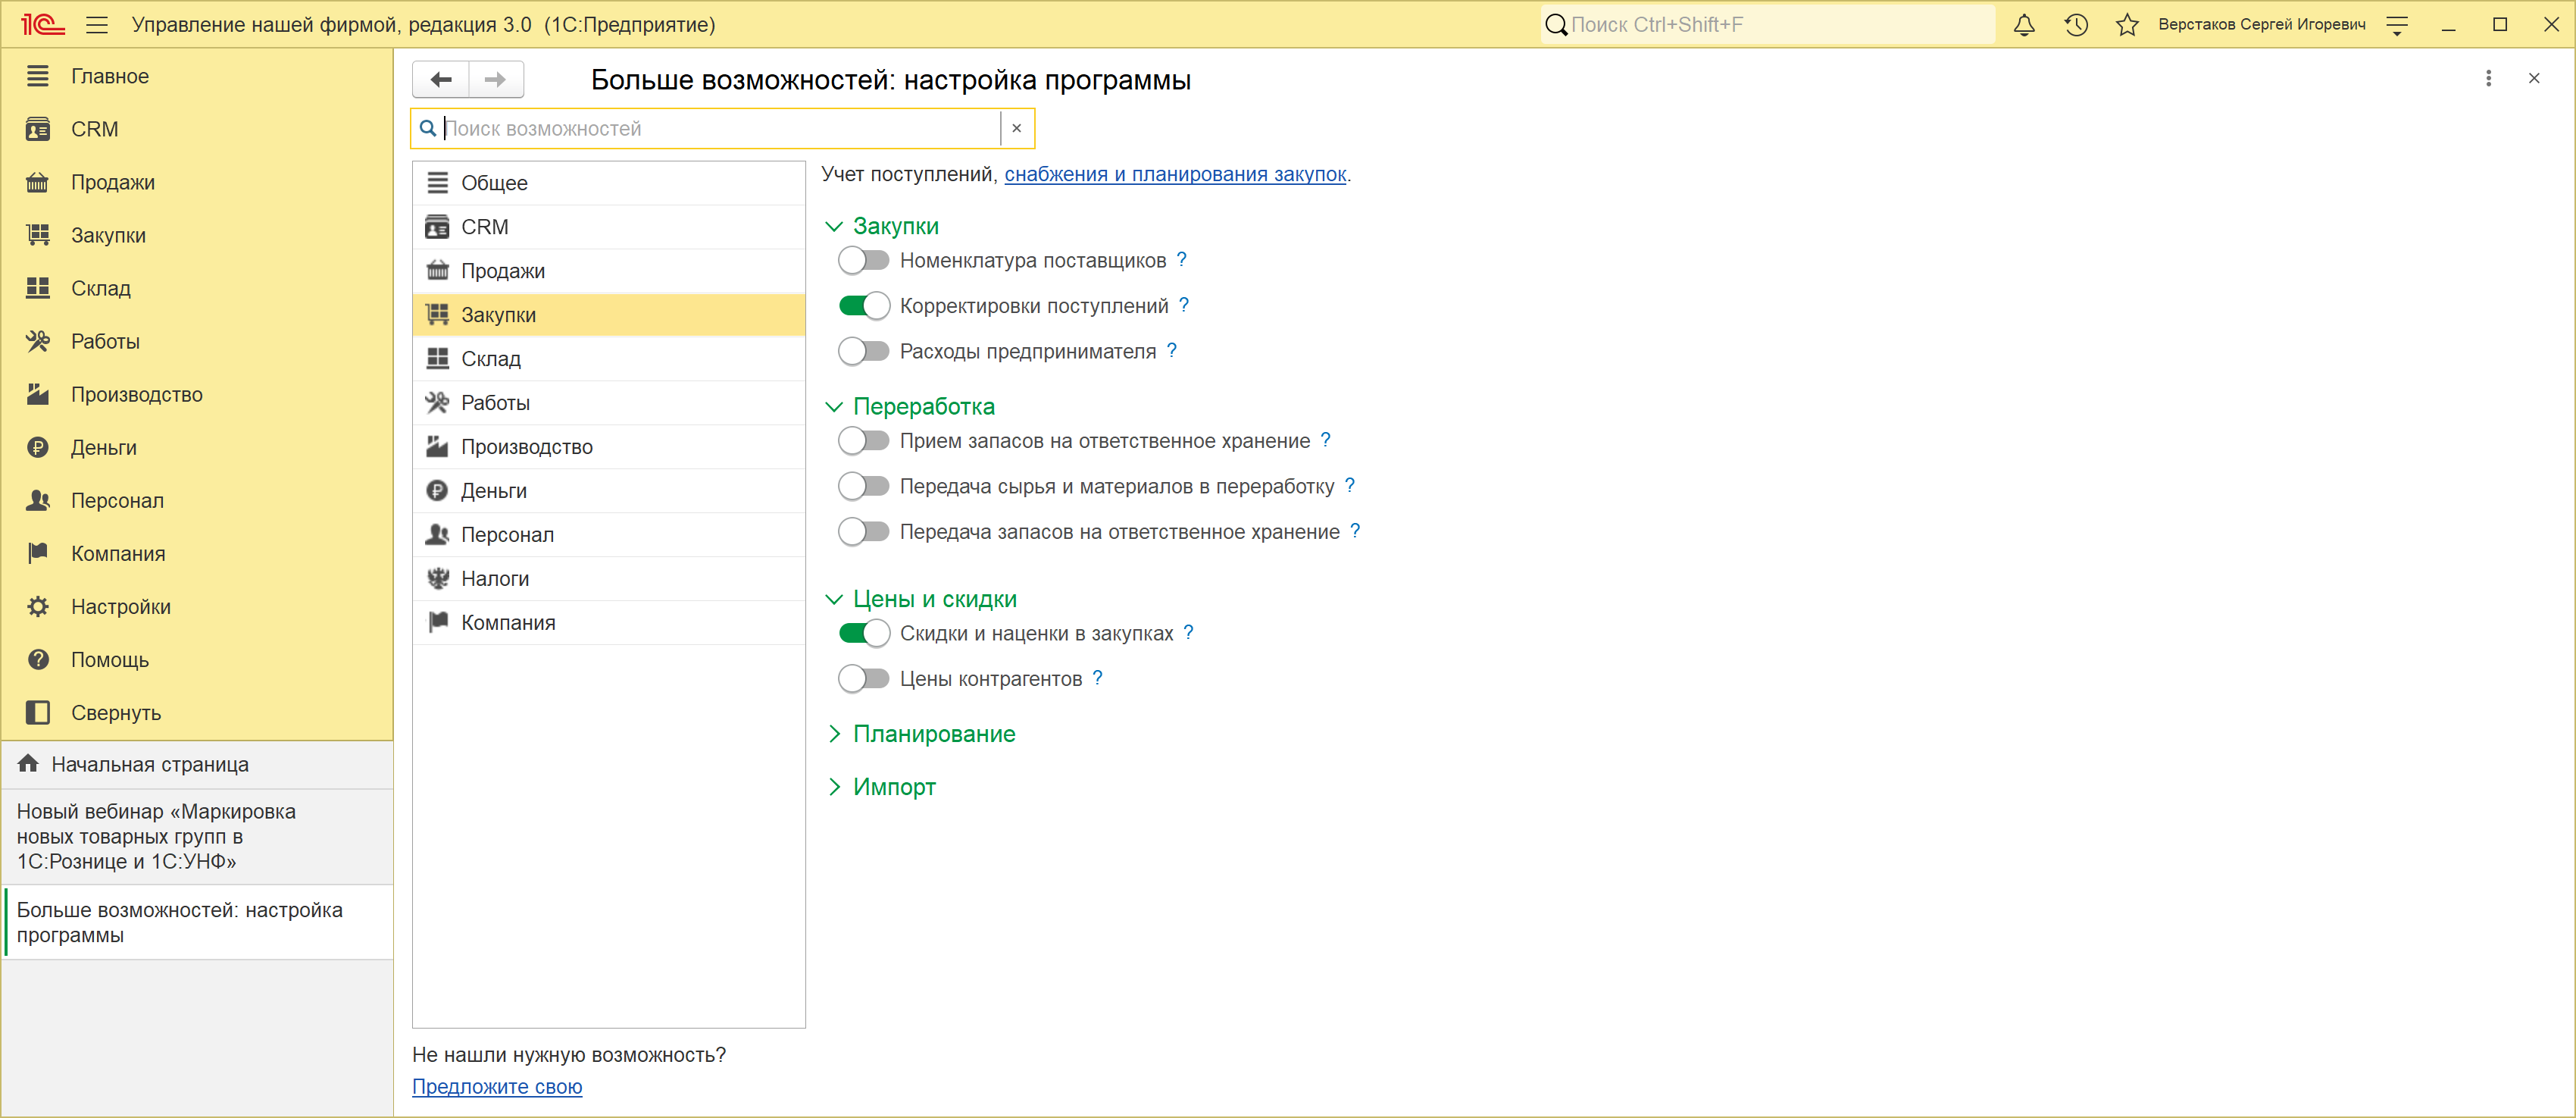Open the three-dot more menu of the settings form
2576x1118 pixels.
2488,78
